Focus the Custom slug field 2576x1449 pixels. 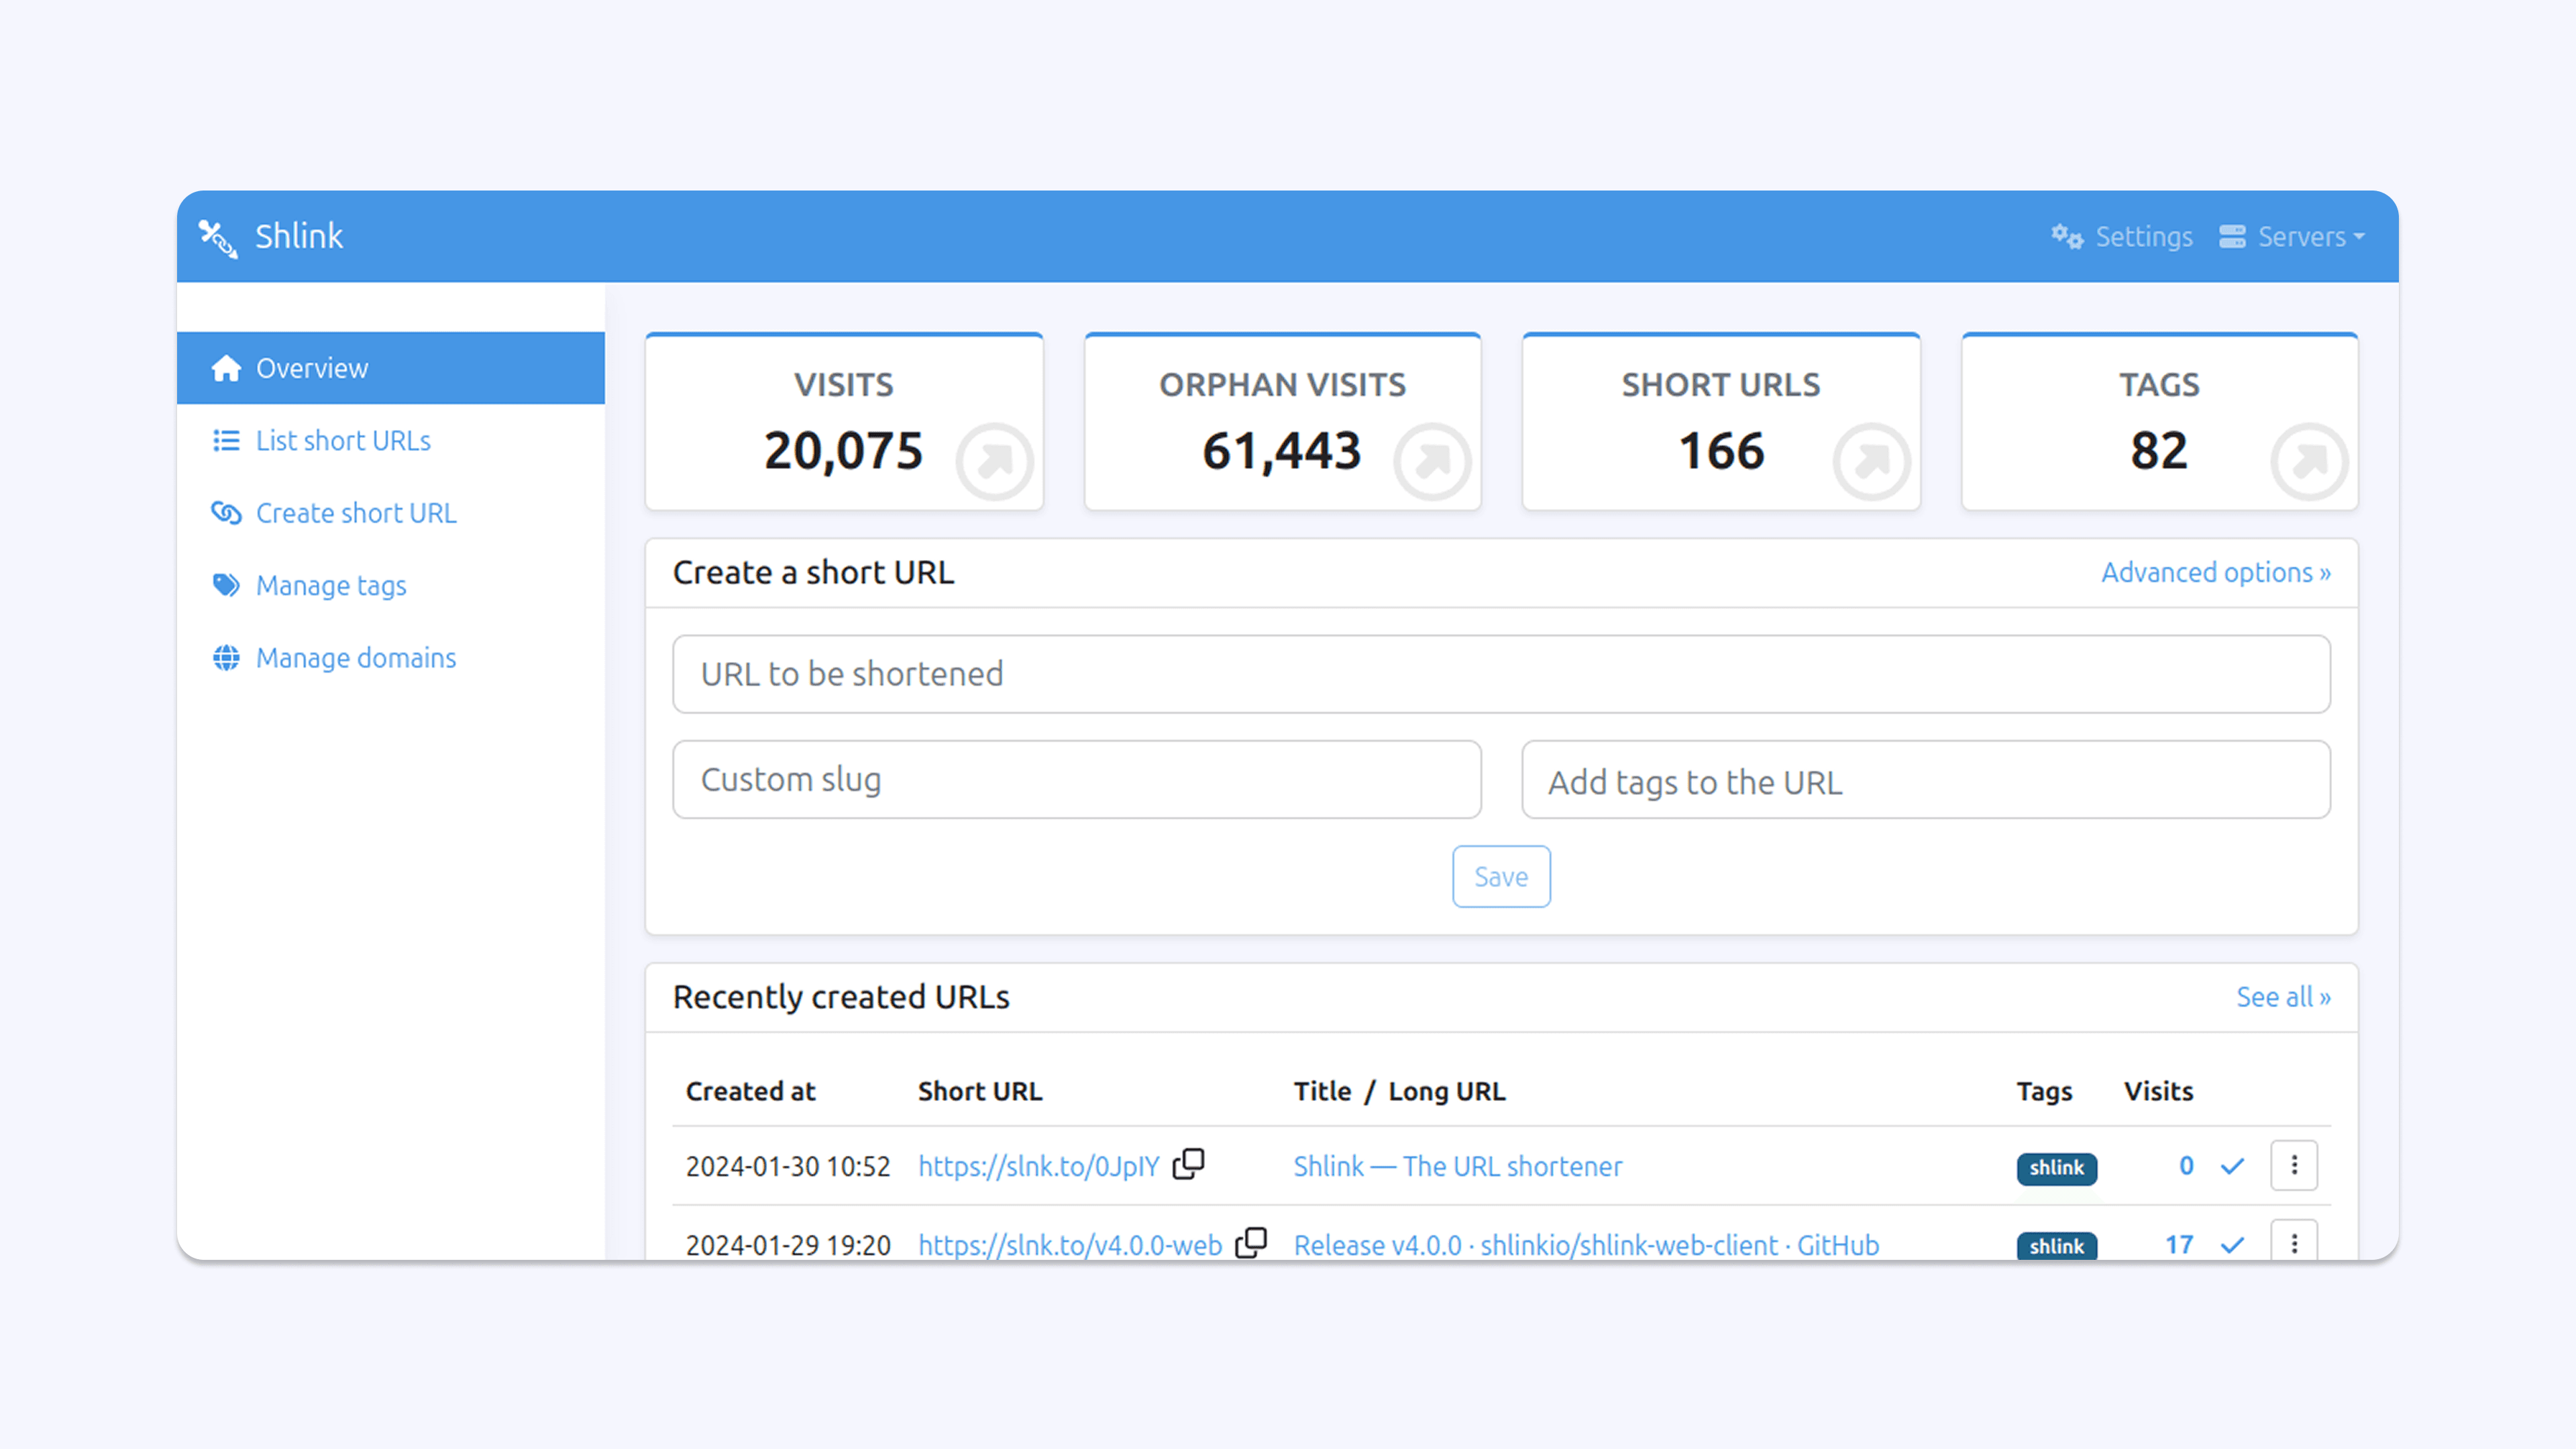(x=1077, y=779)
